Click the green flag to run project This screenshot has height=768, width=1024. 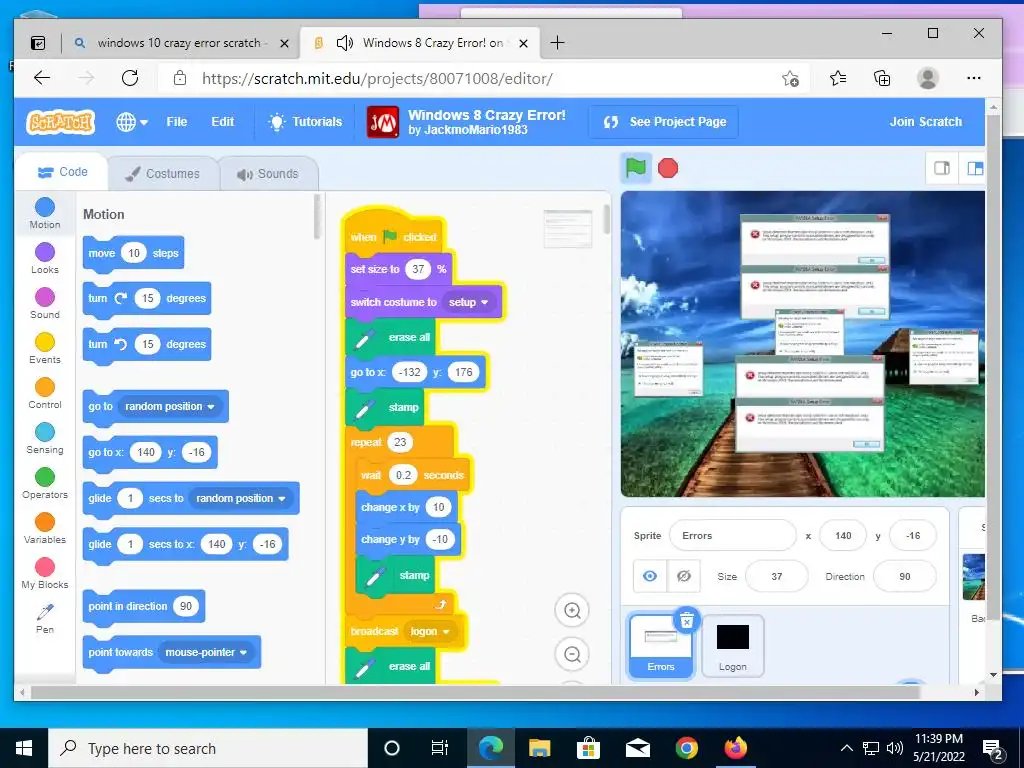pos(635,168)
